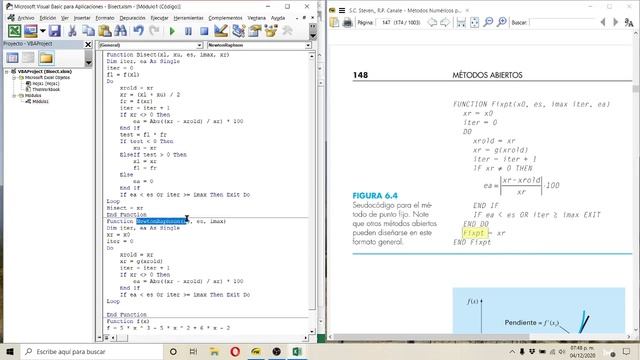The height and width of the screenshot is (360, 640).
Task: Open the Depuración menu
Action: click(132, 18)
